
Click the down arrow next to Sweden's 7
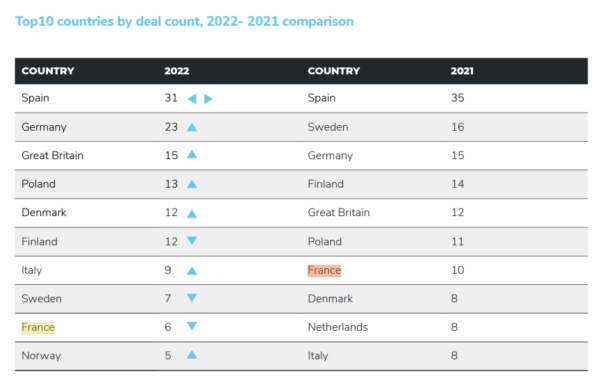pyautogui.click(x=192, y=297)
